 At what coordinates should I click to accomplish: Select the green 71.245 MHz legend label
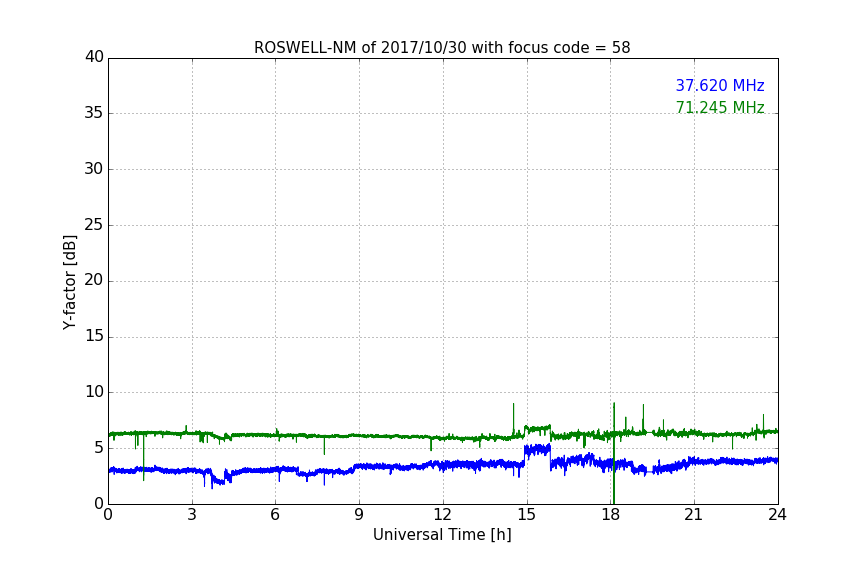pyautogui.click(x=720, y=107)
